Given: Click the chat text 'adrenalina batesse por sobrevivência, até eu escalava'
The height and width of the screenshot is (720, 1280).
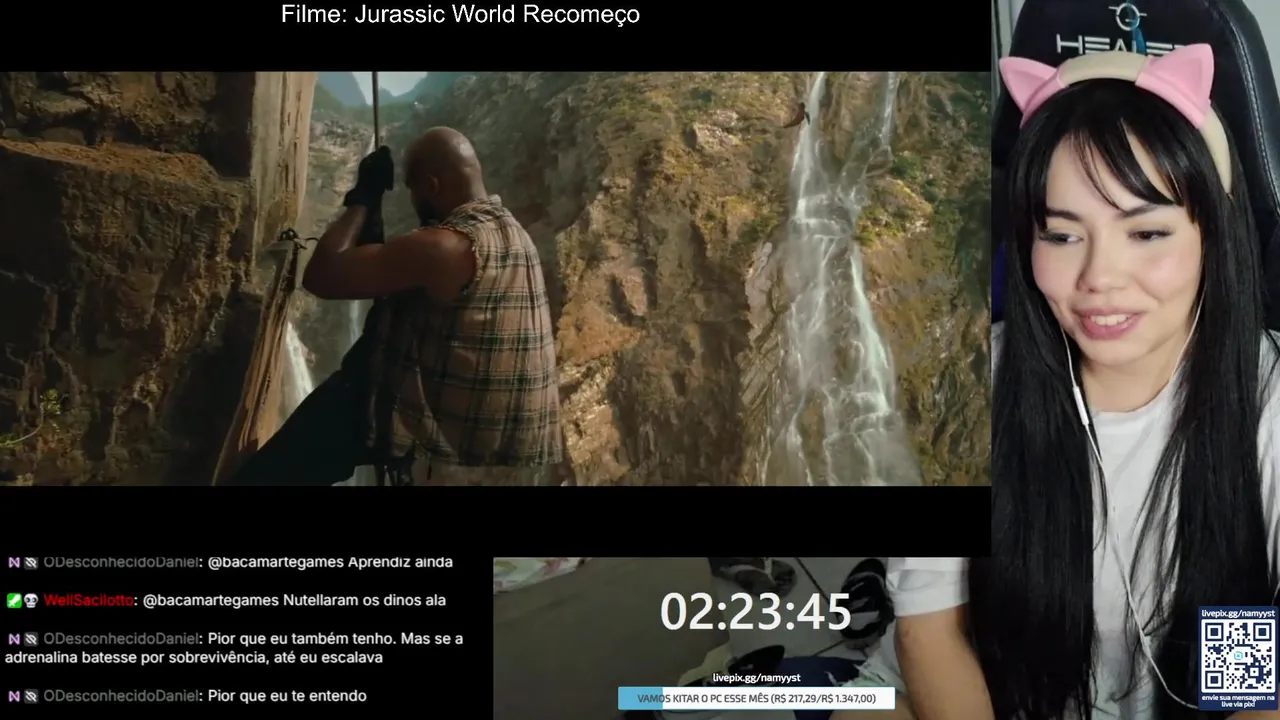Looking at the screenshot, I should click(194, 657).
